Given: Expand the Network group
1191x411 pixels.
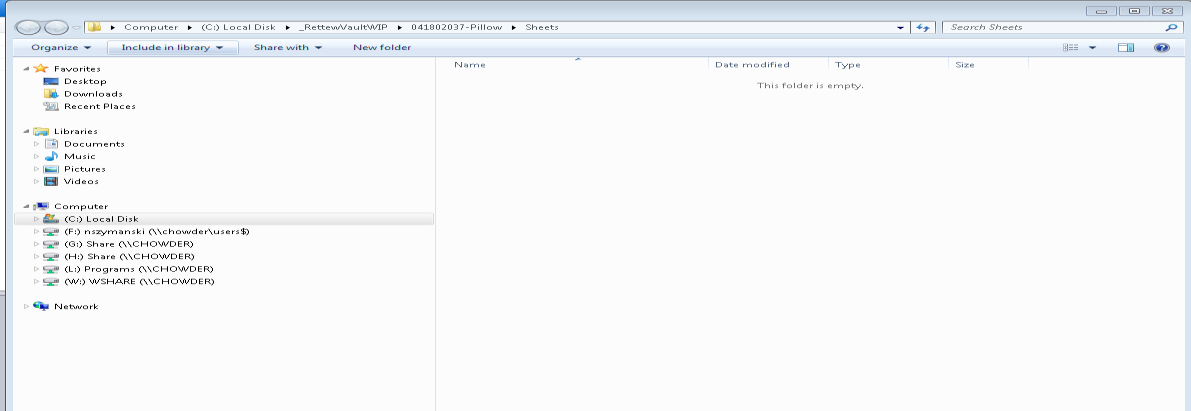Looking at the screenshot, I should click(27, 307).
